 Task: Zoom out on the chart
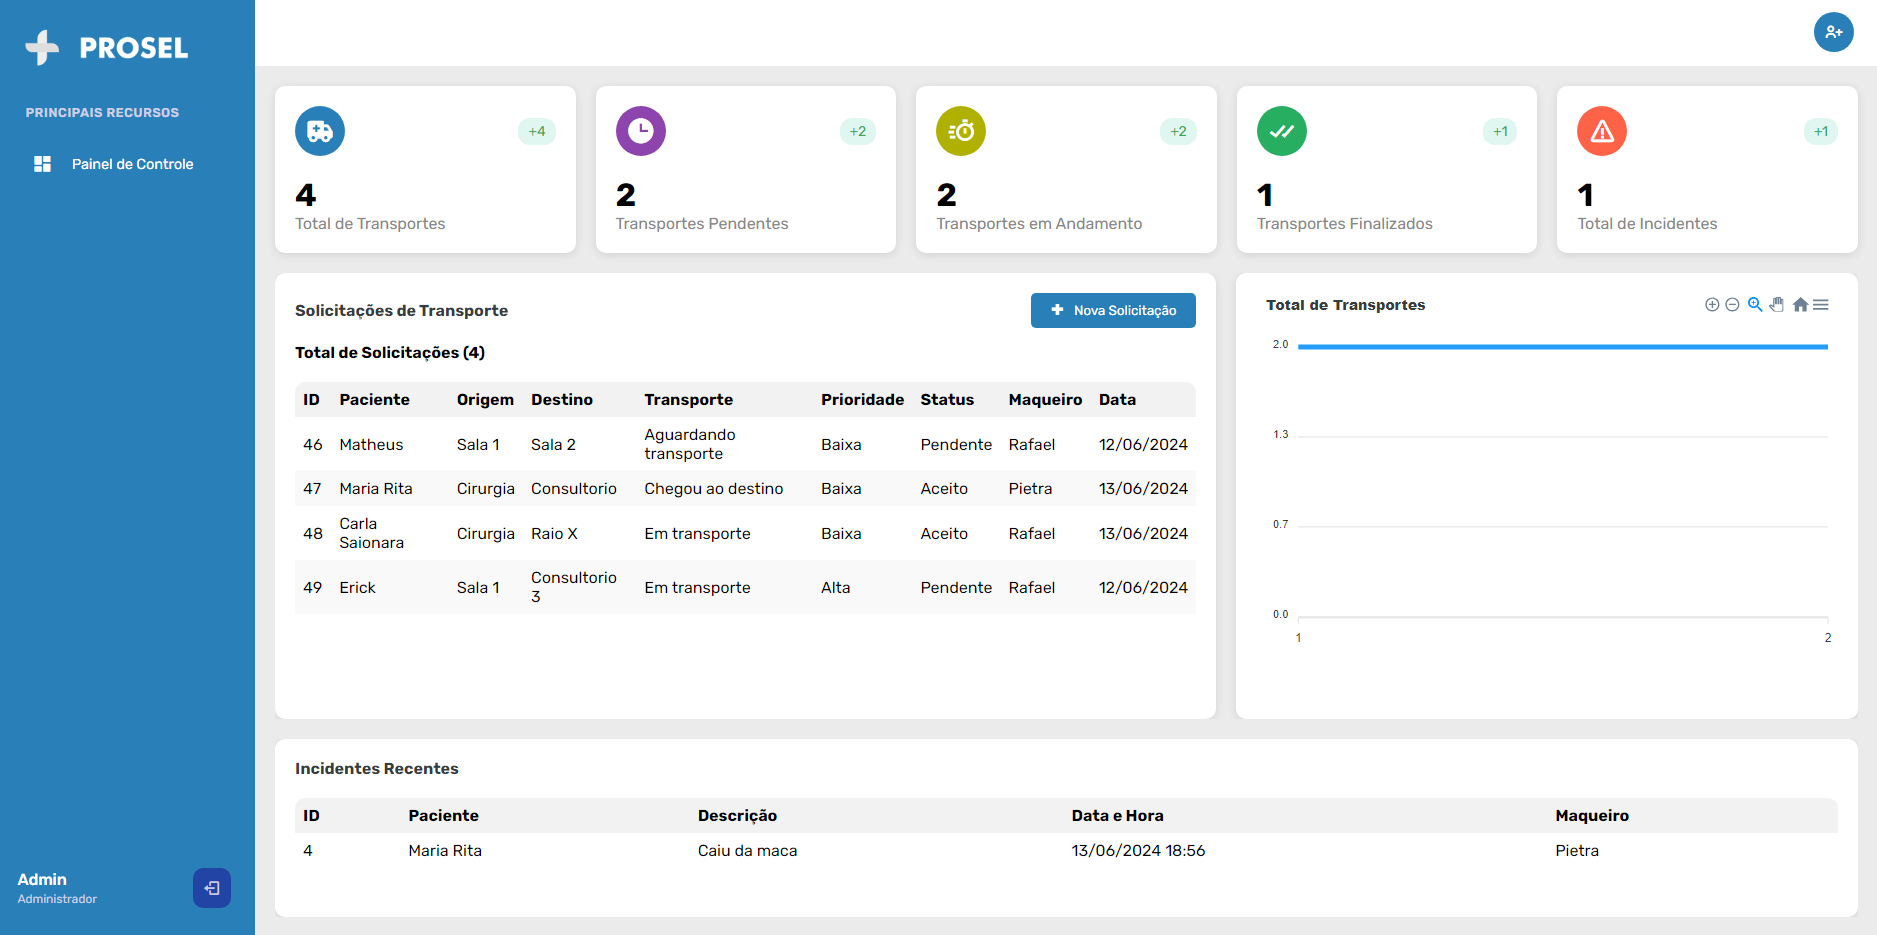click(x=1732, y=305)
